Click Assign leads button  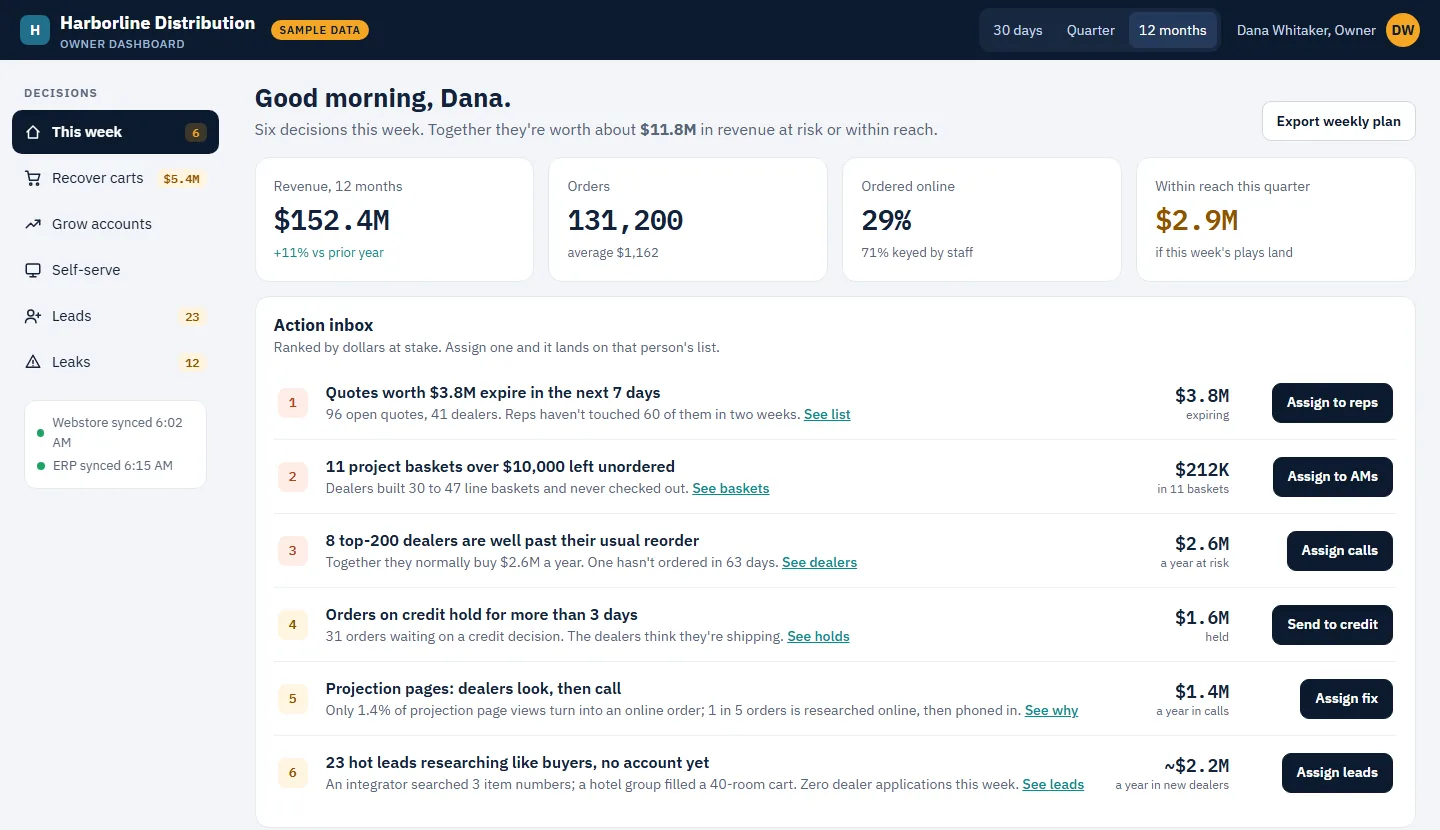click(1338, 773)
